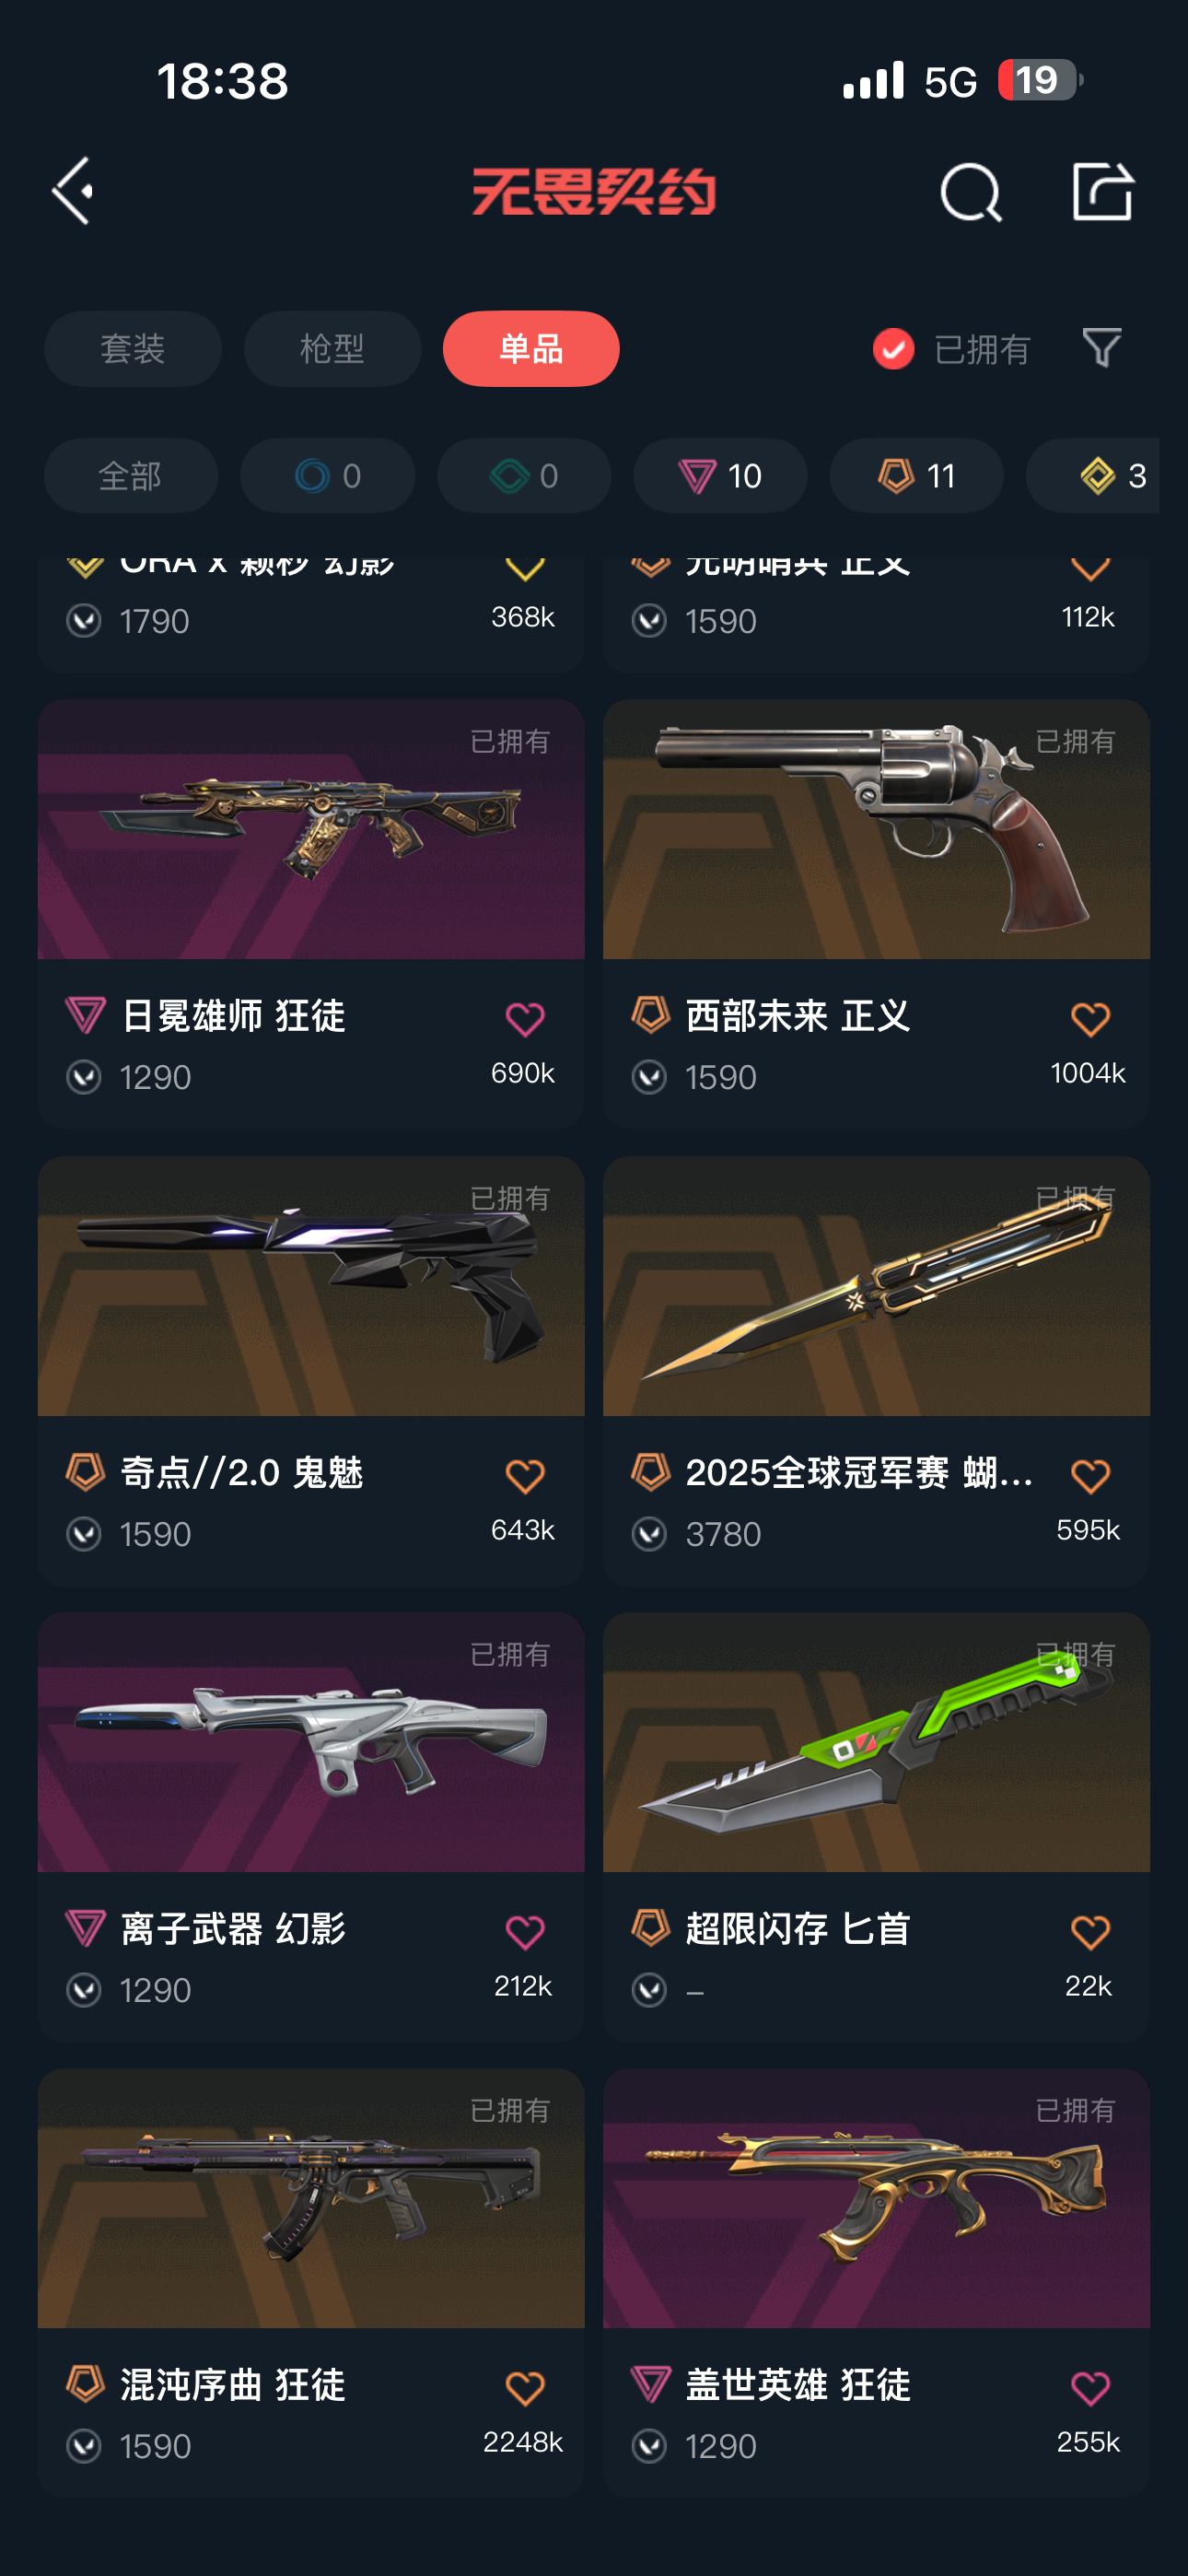Open the filter funnel icon
This screenshot has height=2576, width=1188.
[1102, 348]
